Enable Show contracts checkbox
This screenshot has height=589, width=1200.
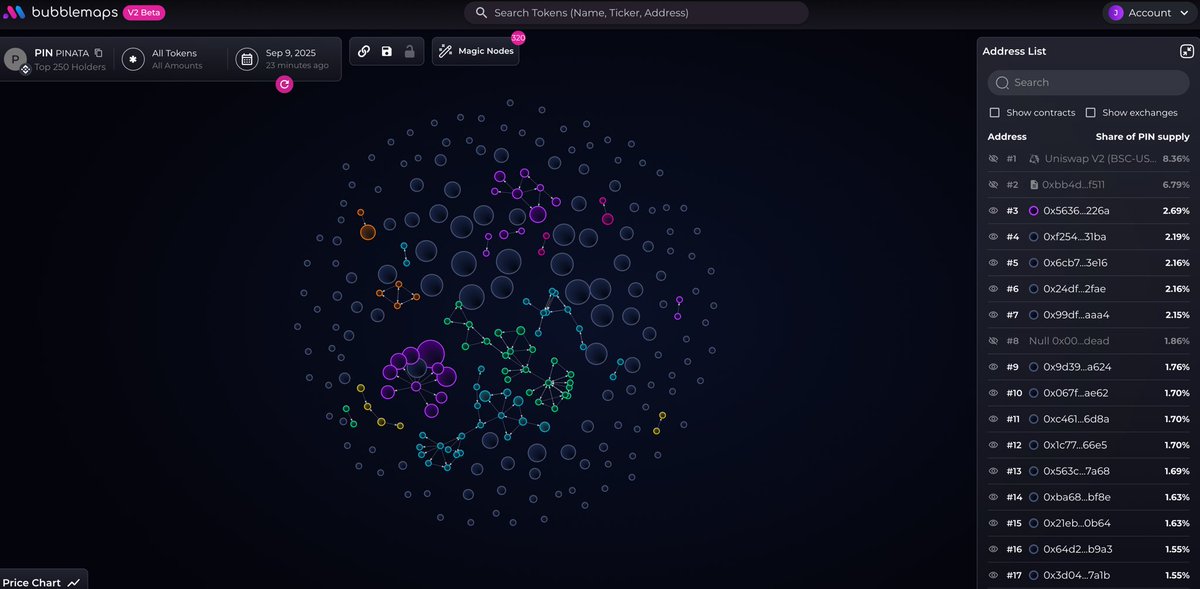994,113
